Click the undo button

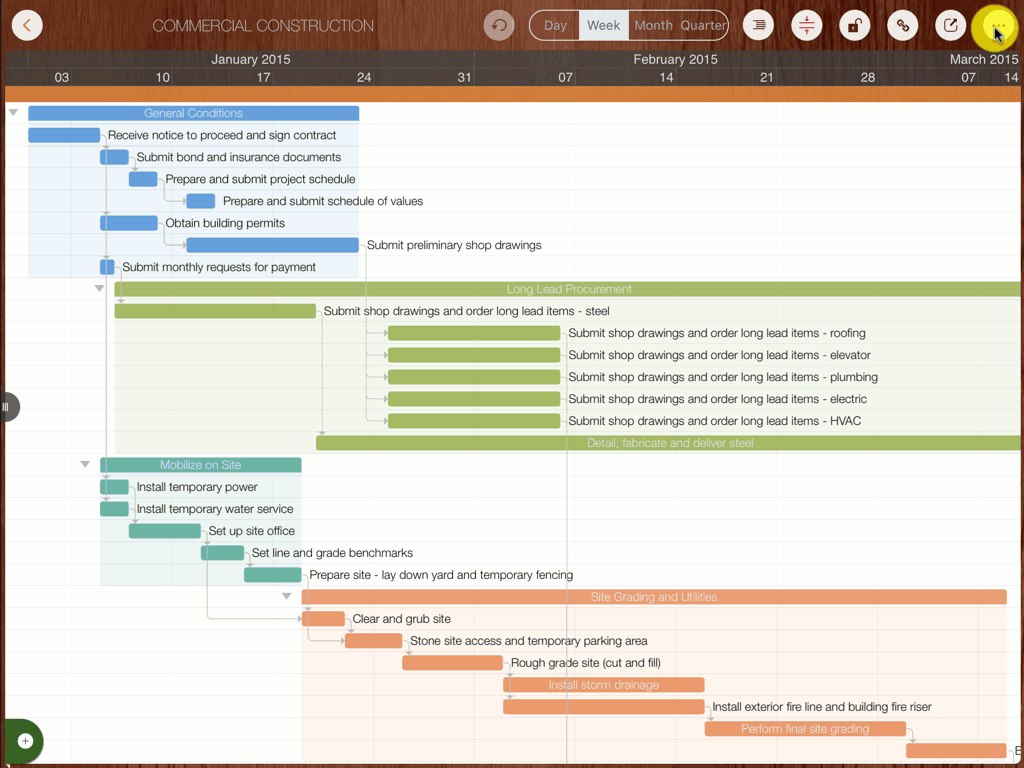[x=498, y=26]
